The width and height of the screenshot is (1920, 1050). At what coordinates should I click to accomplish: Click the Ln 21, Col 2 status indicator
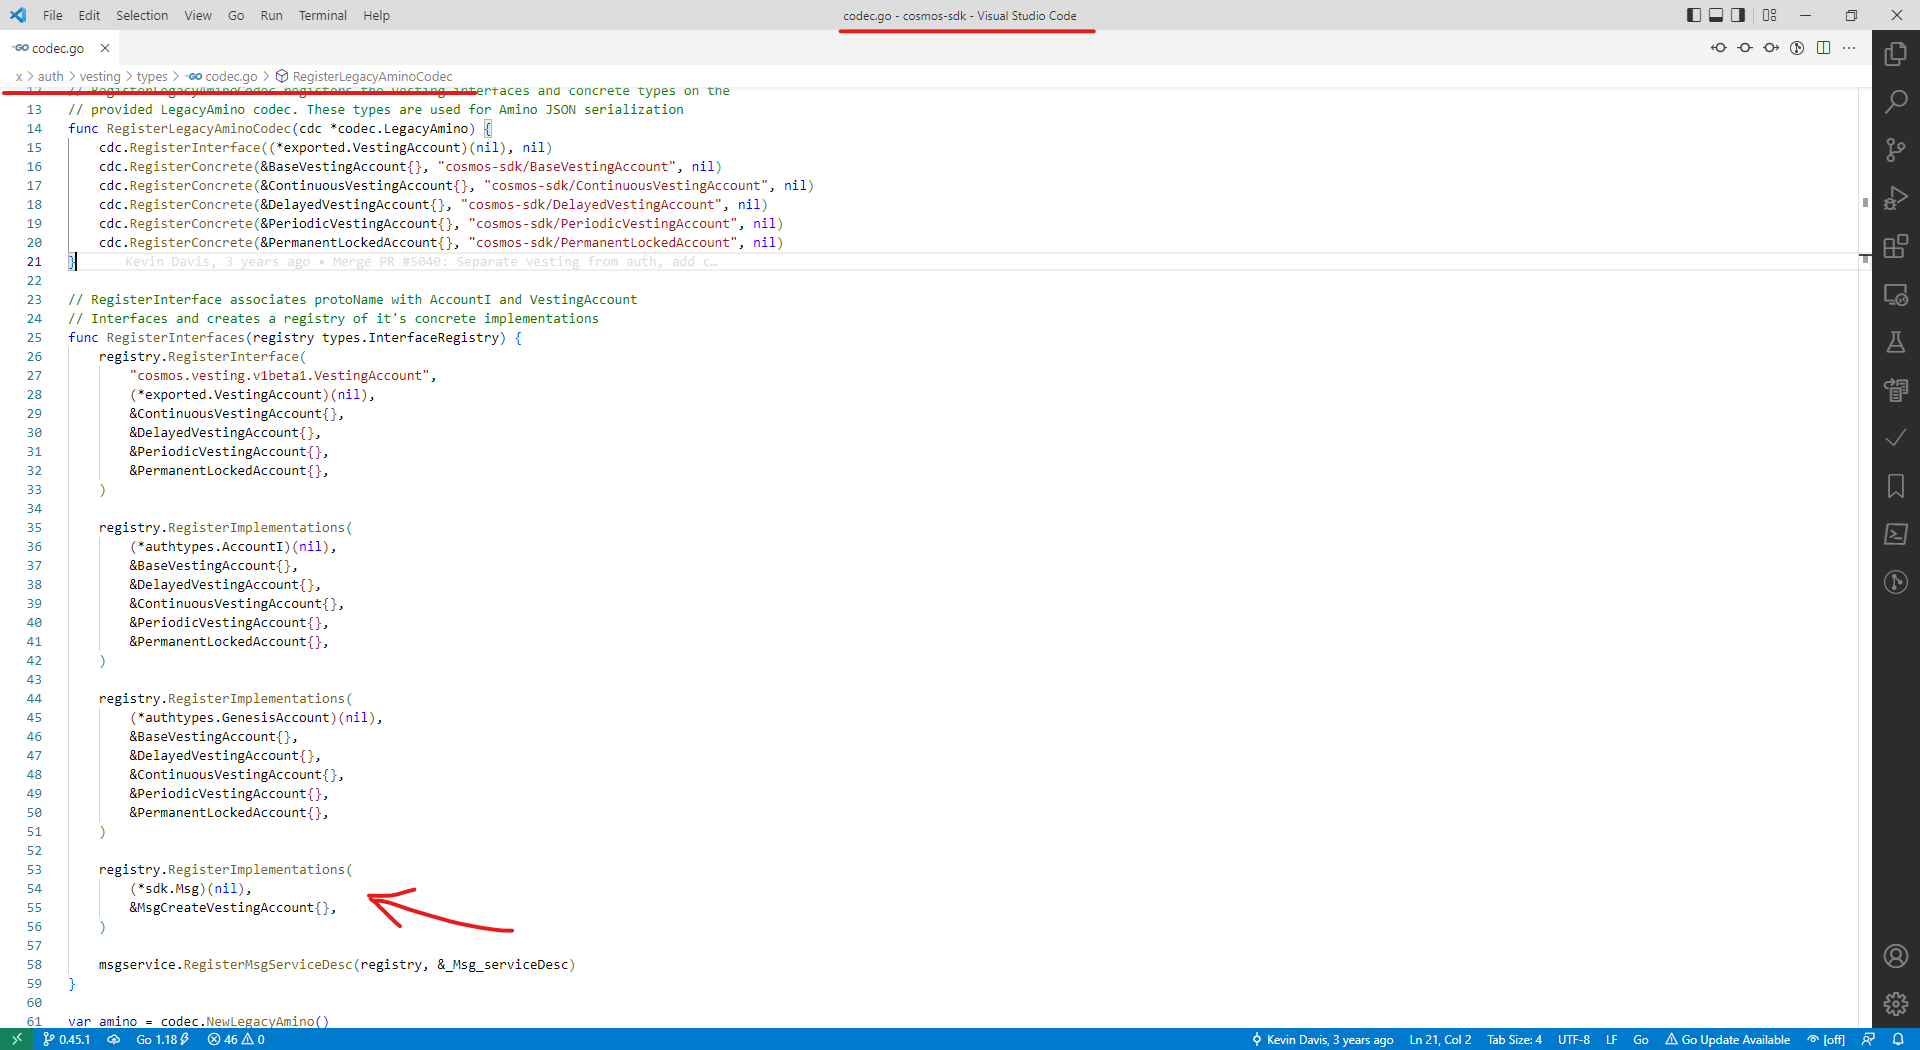click(1440, 1039)
